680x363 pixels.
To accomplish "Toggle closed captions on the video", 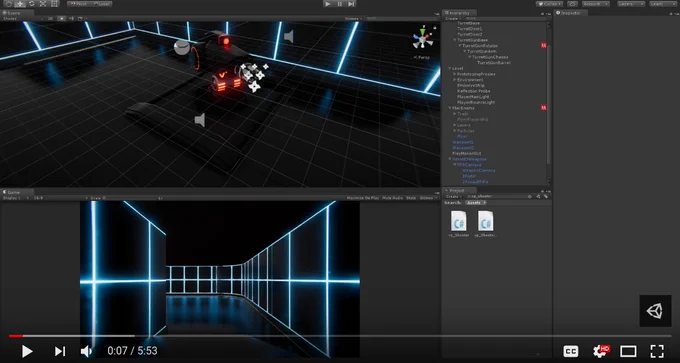I will point(571,351).
